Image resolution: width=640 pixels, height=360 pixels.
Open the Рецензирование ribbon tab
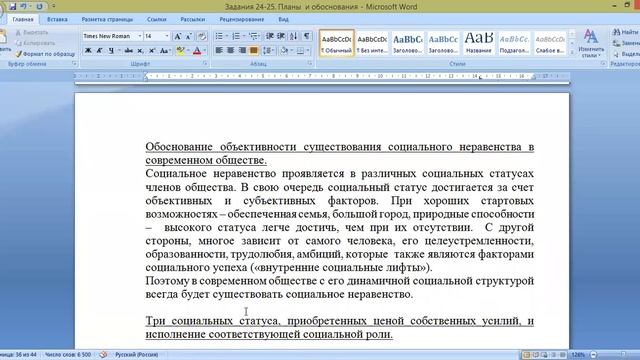pyautogui.click(x=242, y=19)
